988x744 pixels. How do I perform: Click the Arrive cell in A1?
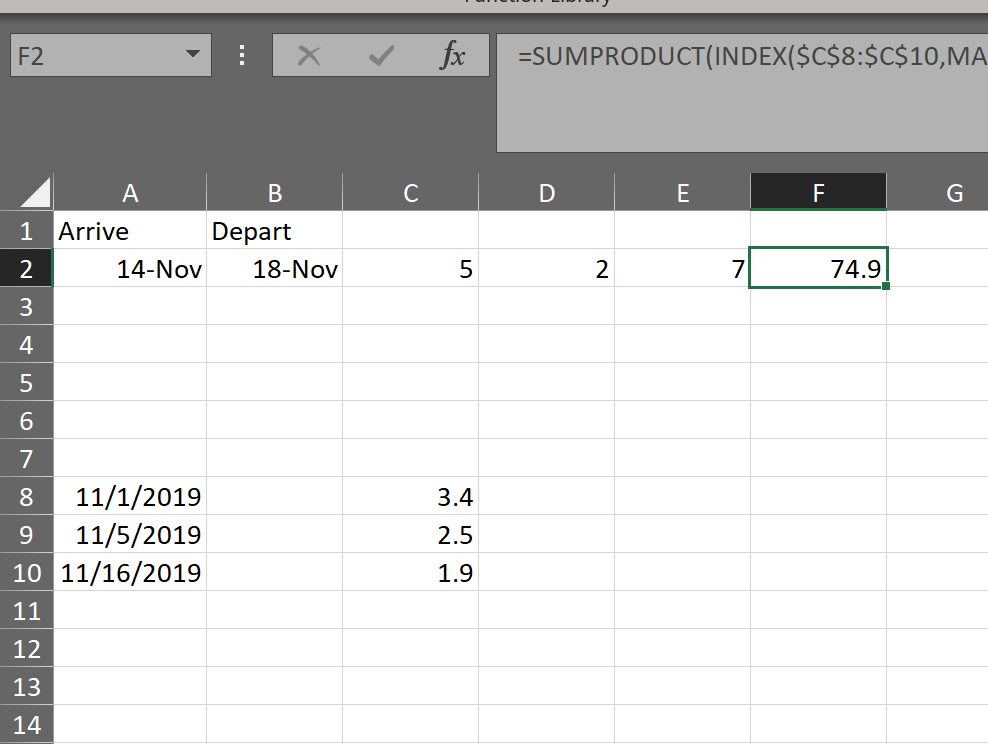129,231
